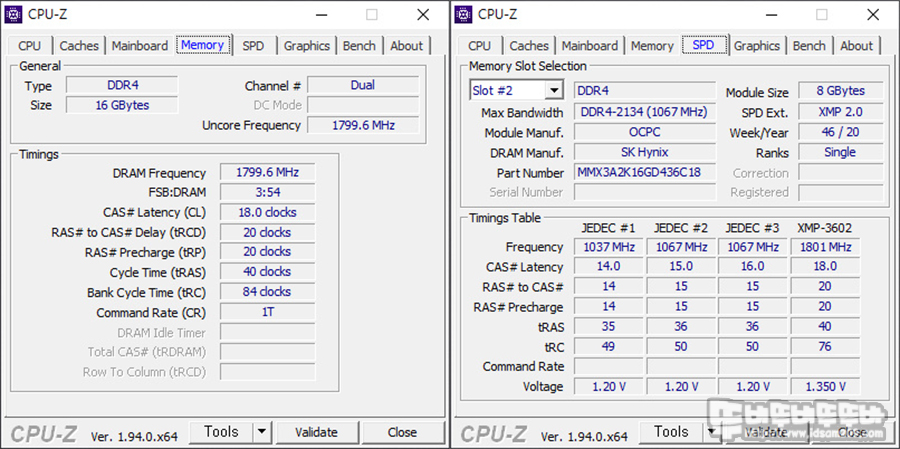Click JEDEC #1 tRC value 49 cell
The image size is (900, 449).
608,347
